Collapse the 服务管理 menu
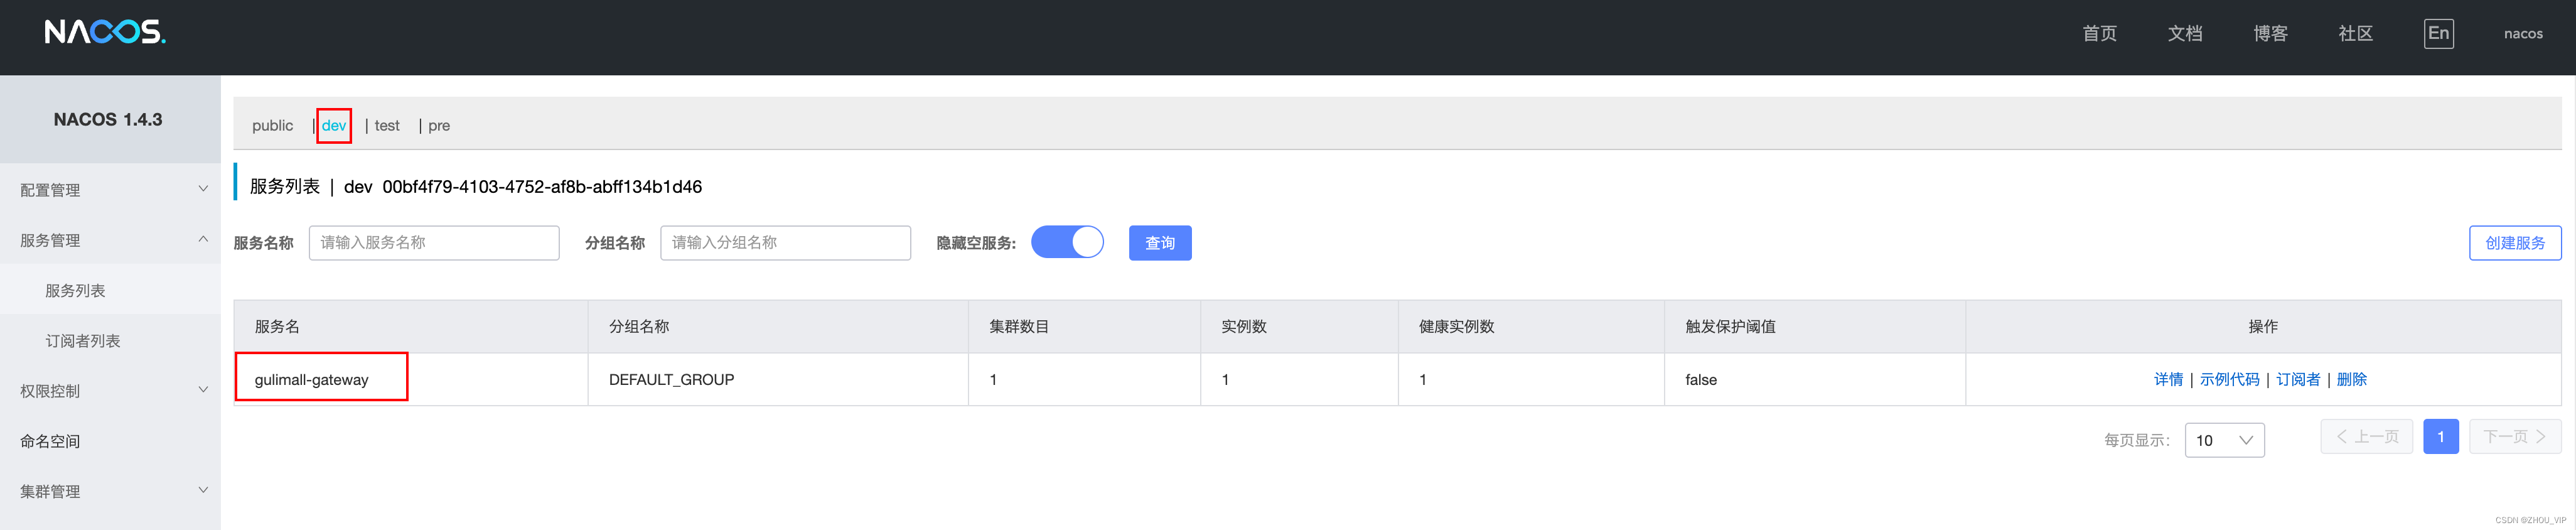The width and height of the screenshot is (2576, 530). (110, 240)
